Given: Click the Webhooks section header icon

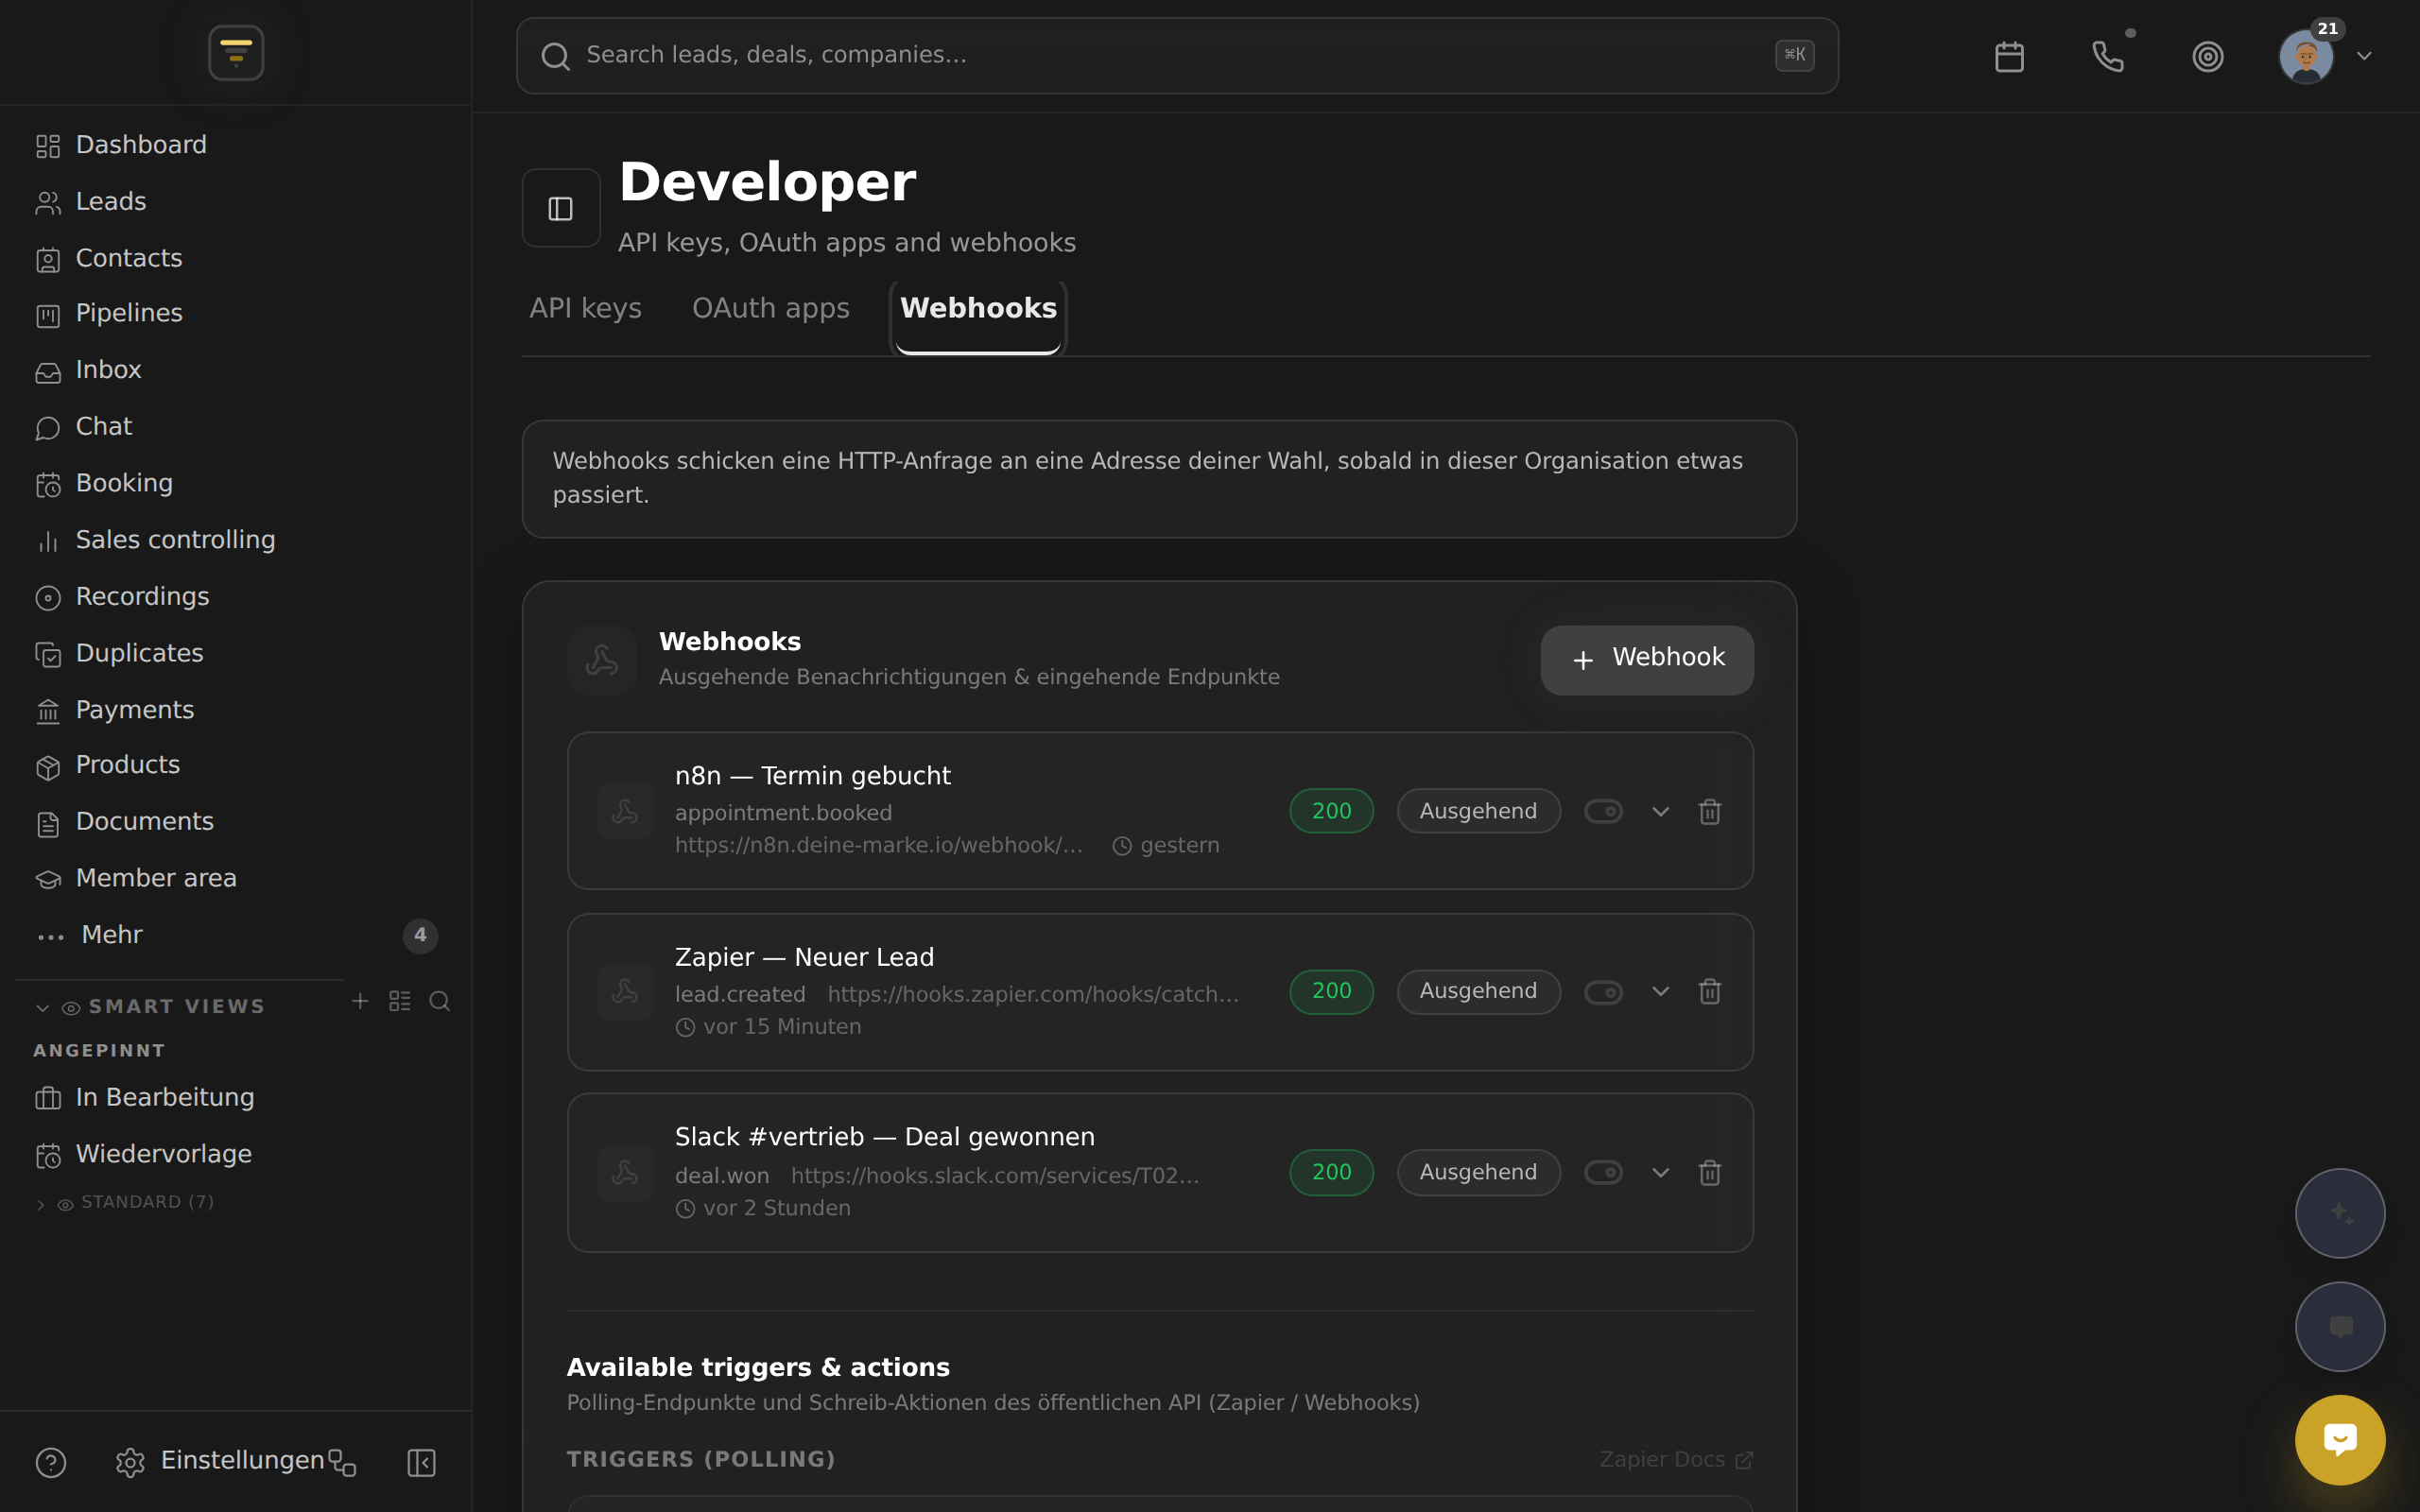Looking at the screenshot, I should pos(602,660).
